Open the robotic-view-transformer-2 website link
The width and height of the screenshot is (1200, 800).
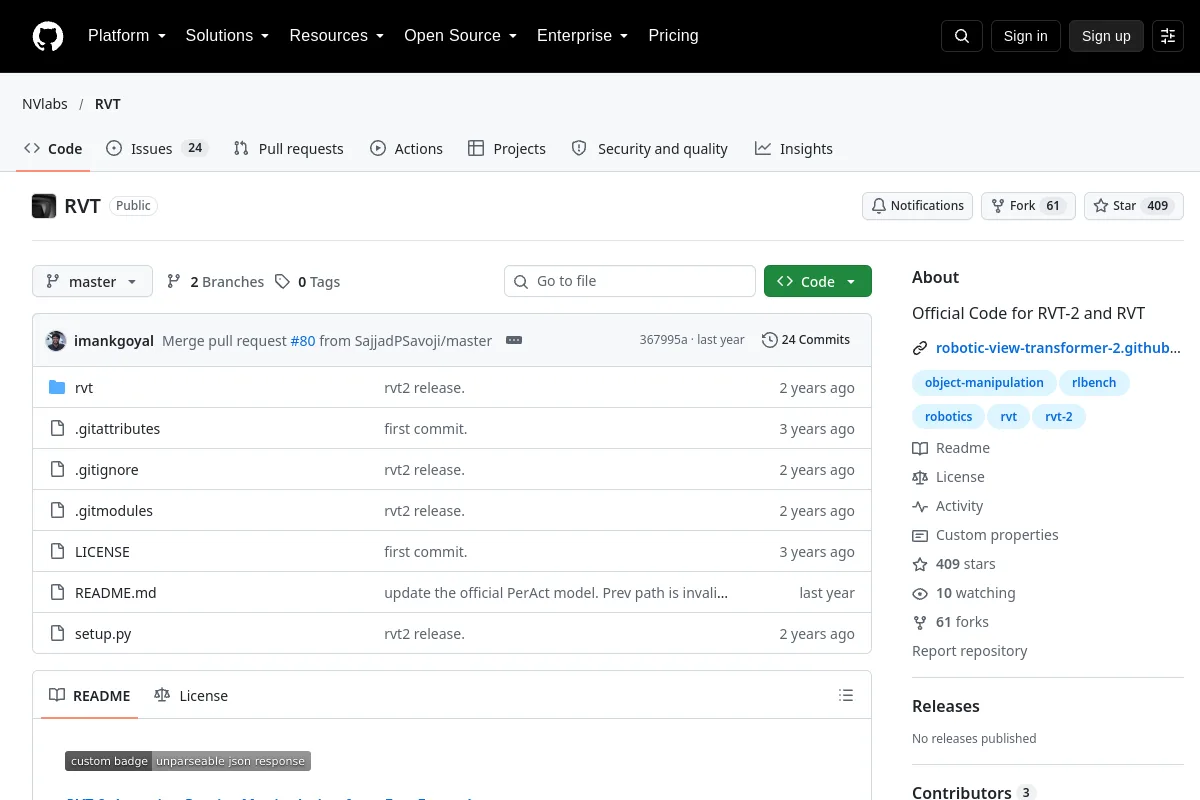click(1058, 349)
